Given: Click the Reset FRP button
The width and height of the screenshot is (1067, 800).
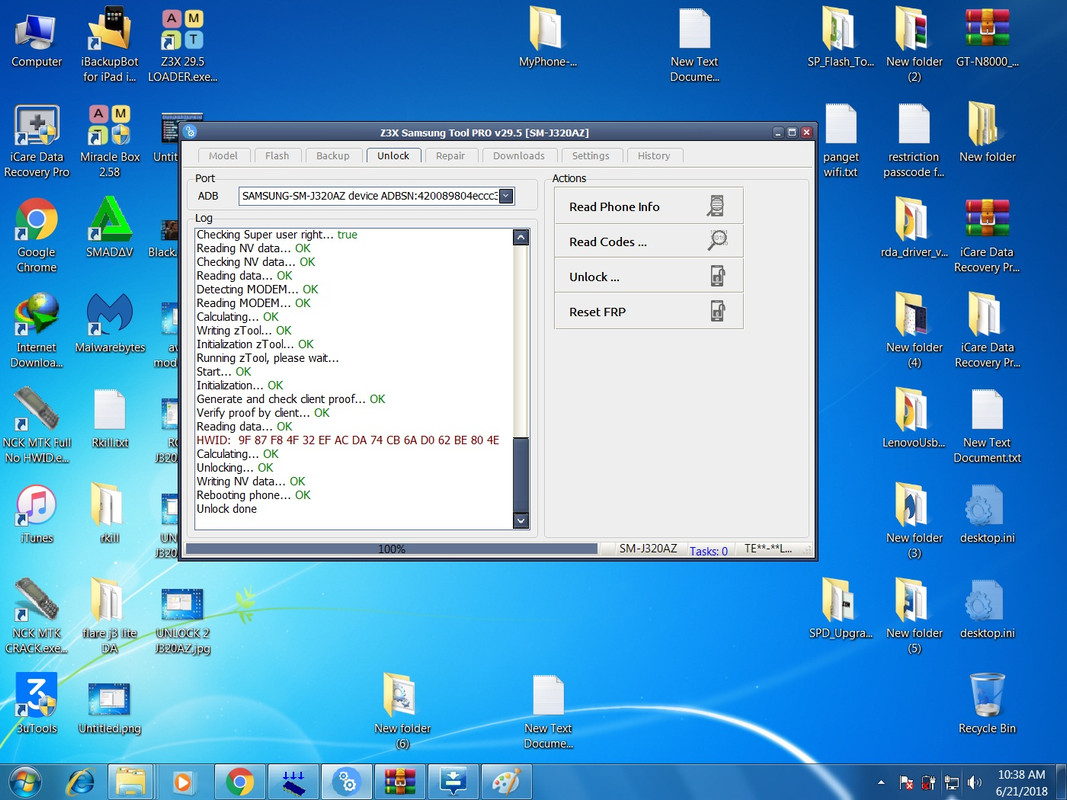Looking at the screenshot, I should [x=649, y=312].
